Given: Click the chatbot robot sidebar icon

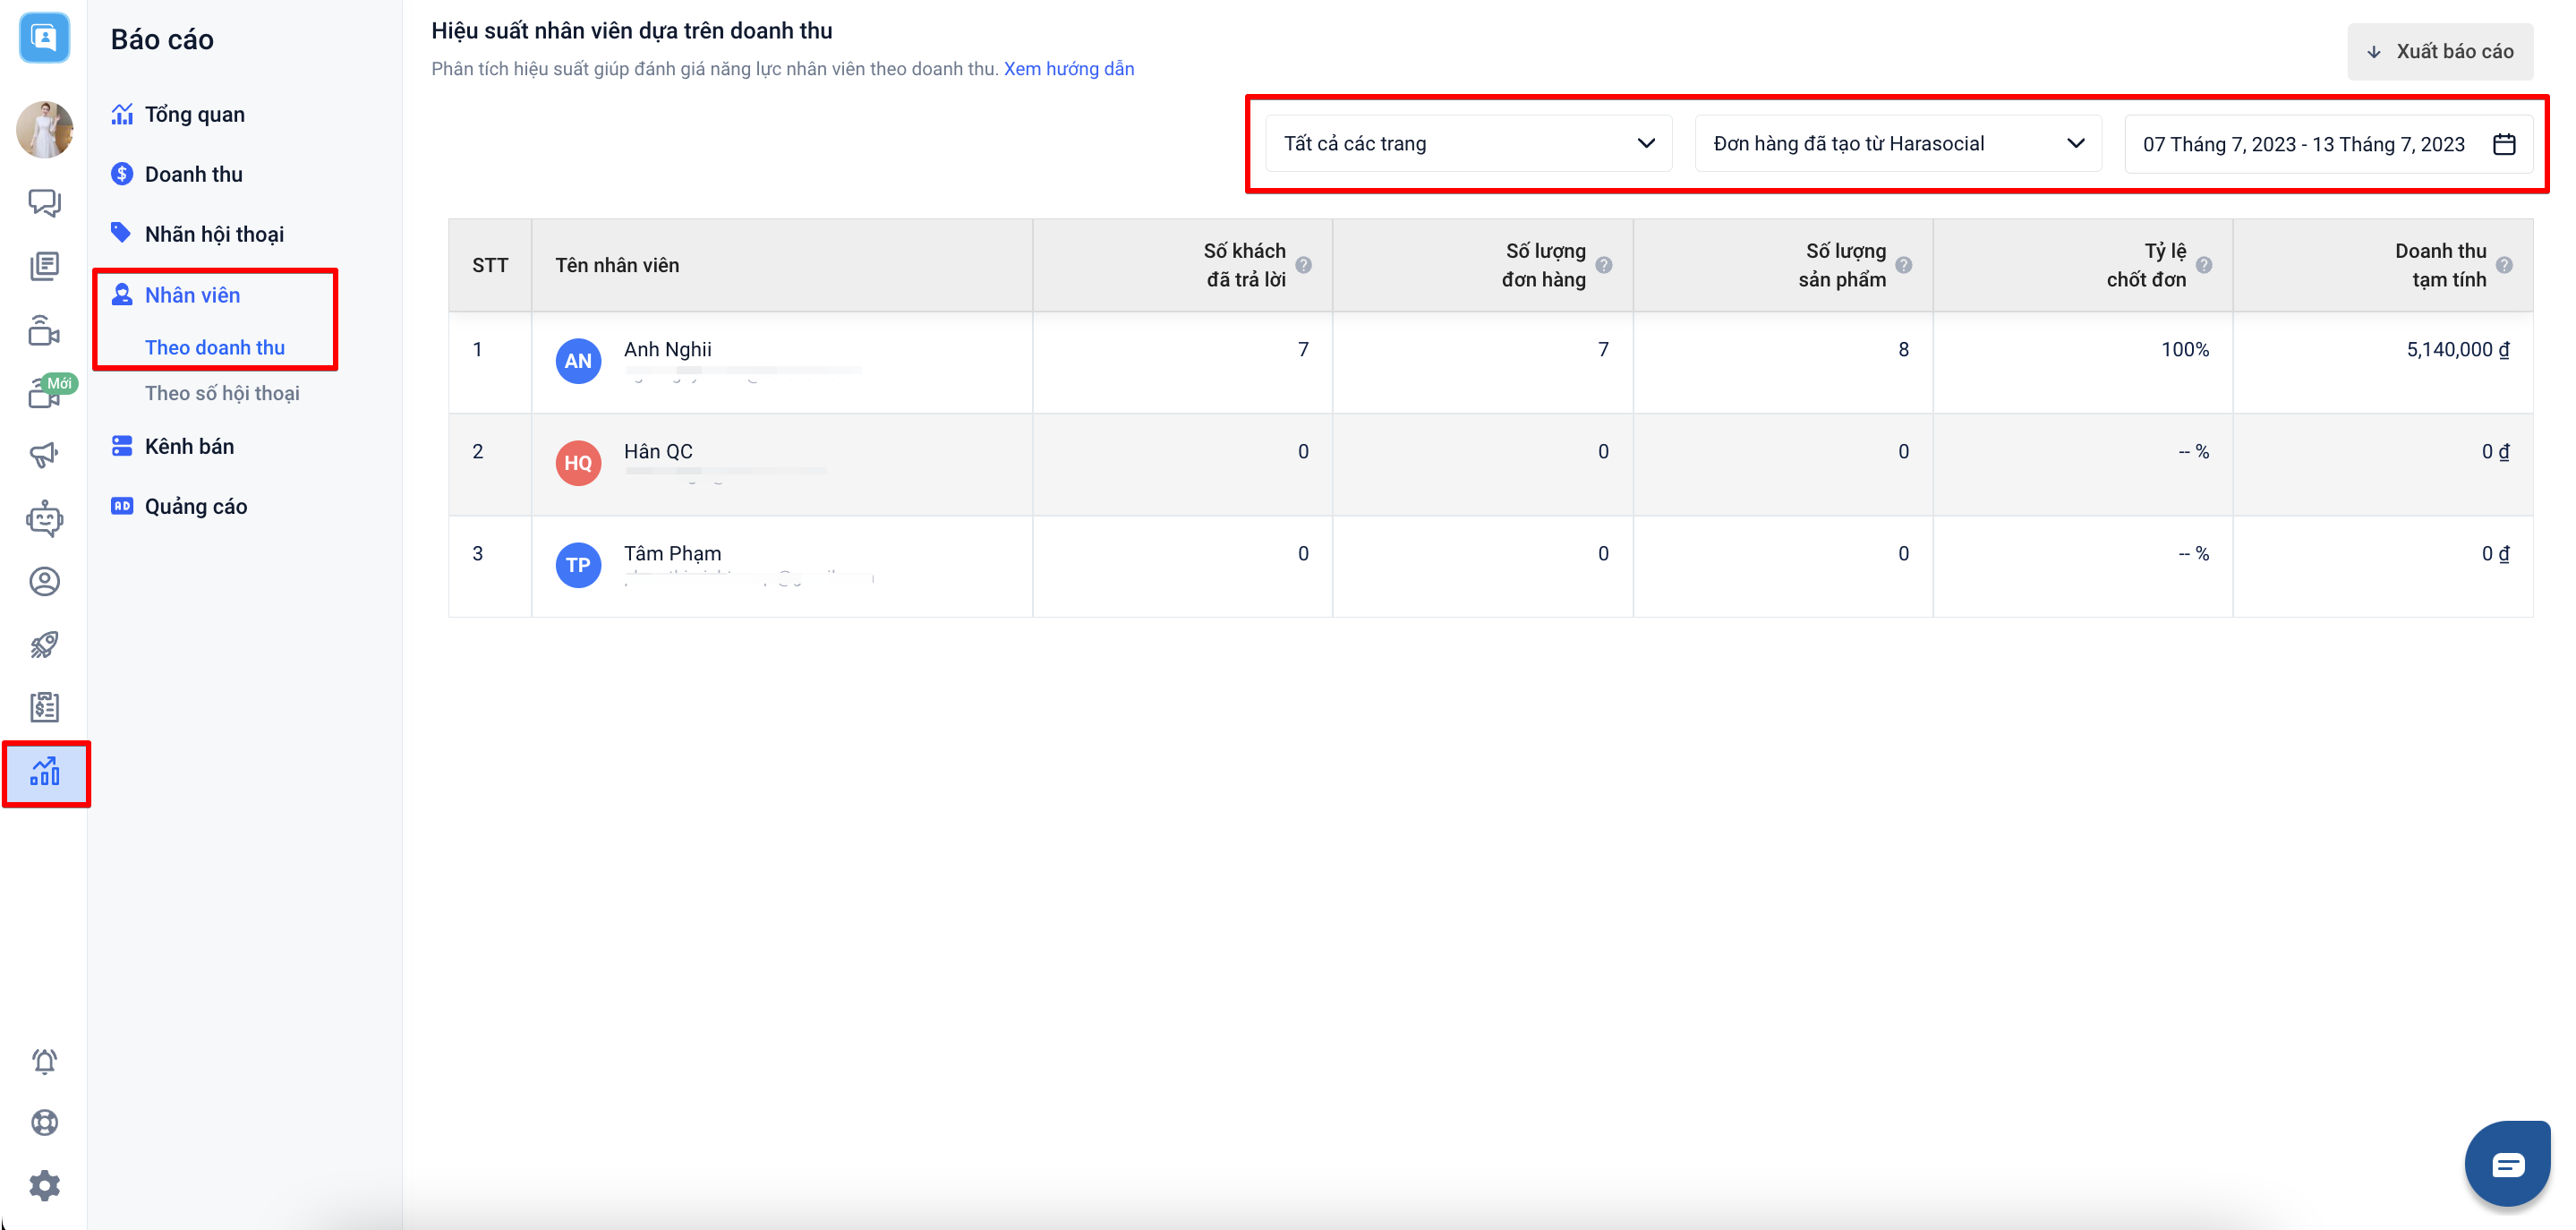Looking at the screenshot, I should pos(44,519).
